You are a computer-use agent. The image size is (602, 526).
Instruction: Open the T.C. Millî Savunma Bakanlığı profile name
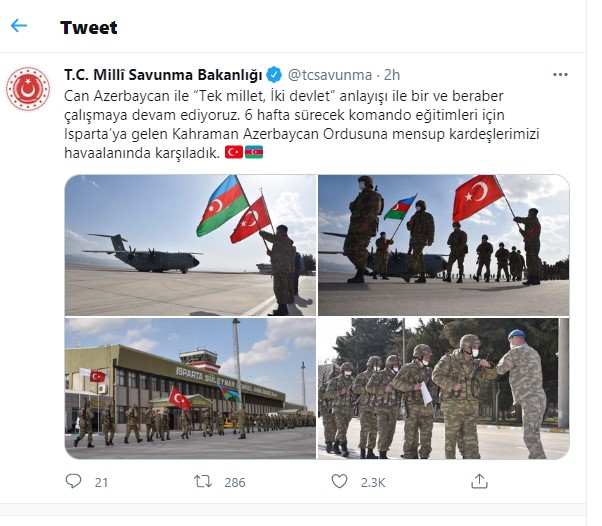coord(163,75)
